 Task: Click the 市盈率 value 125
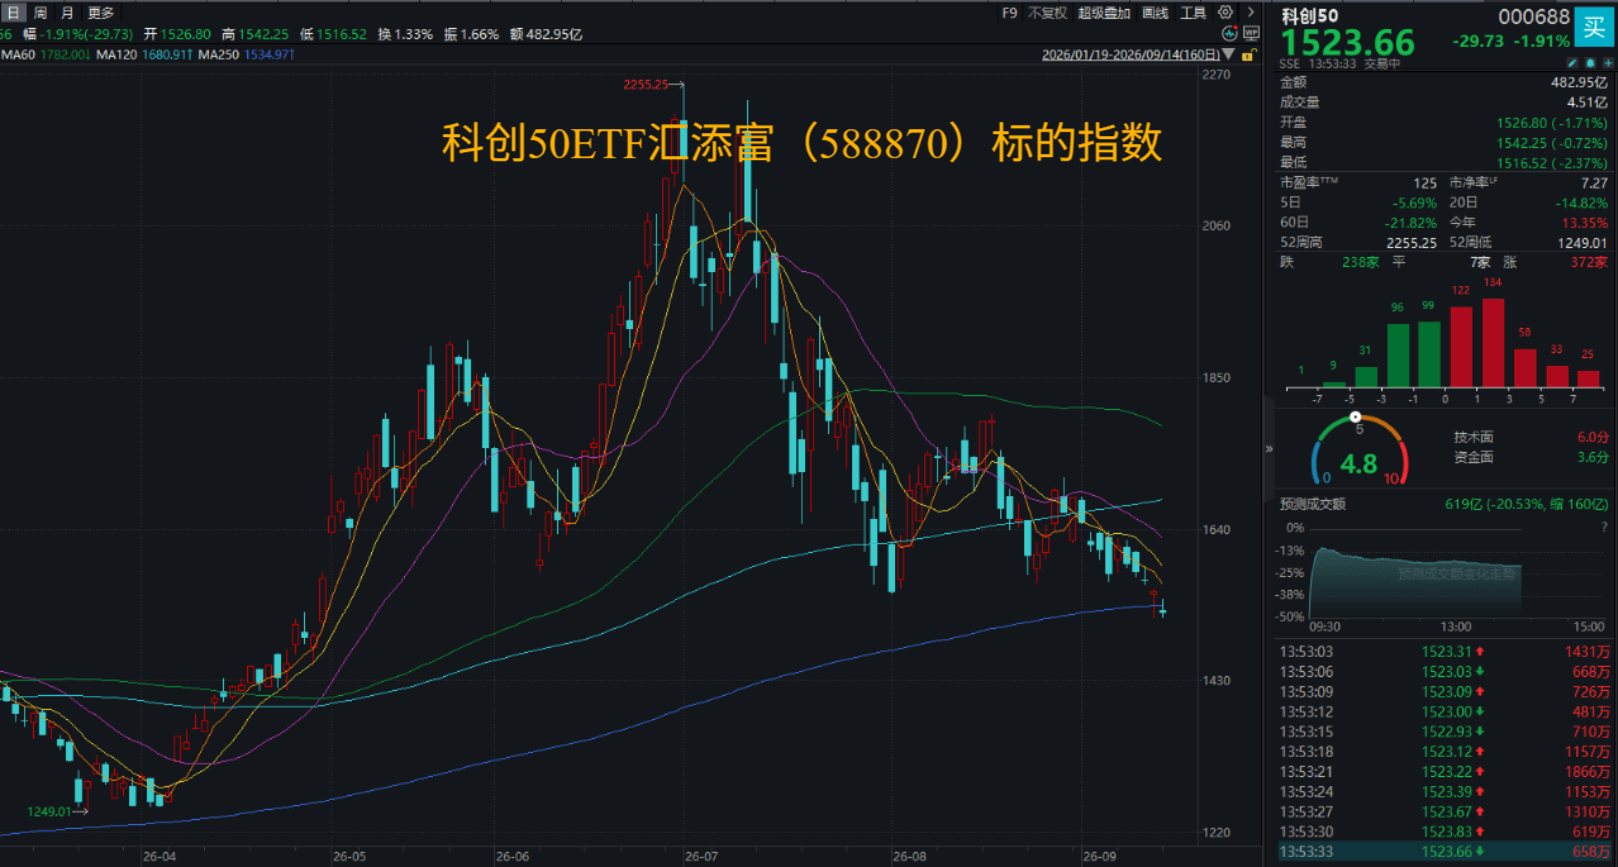1425,183
